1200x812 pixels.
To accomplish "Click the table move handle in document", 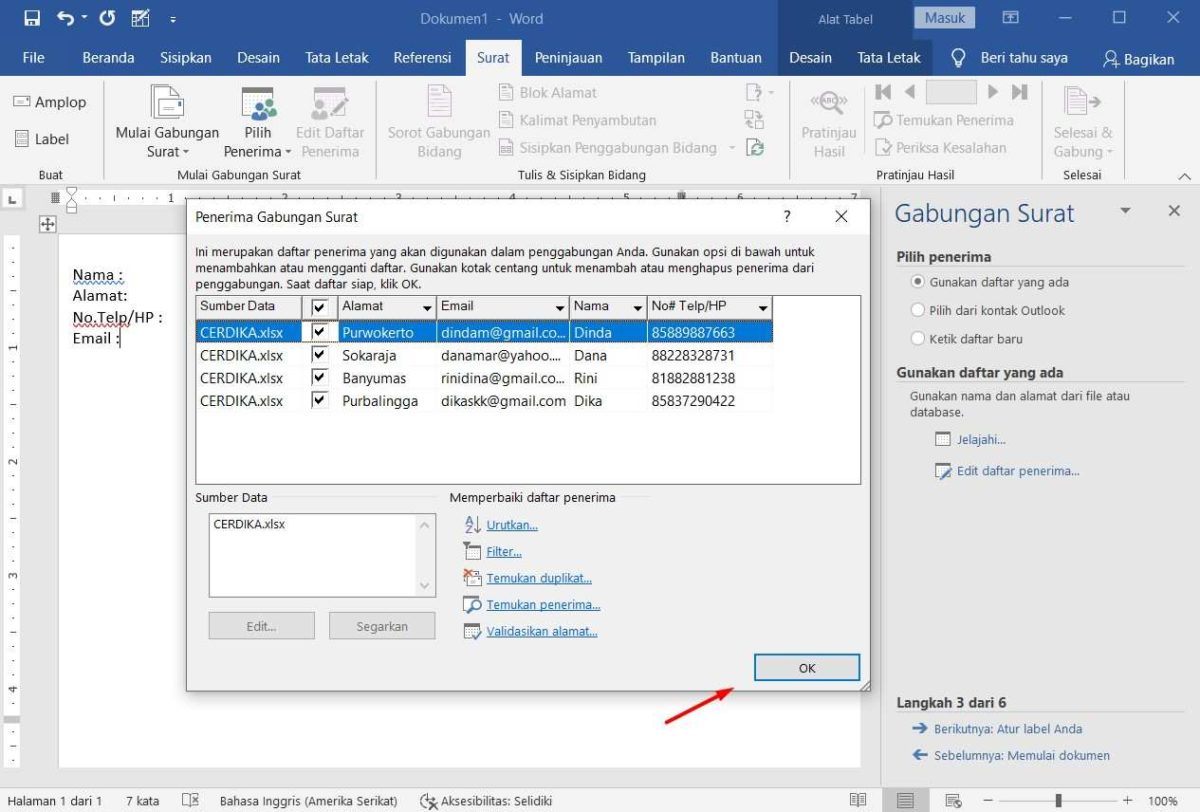I will tap(47, 224).
